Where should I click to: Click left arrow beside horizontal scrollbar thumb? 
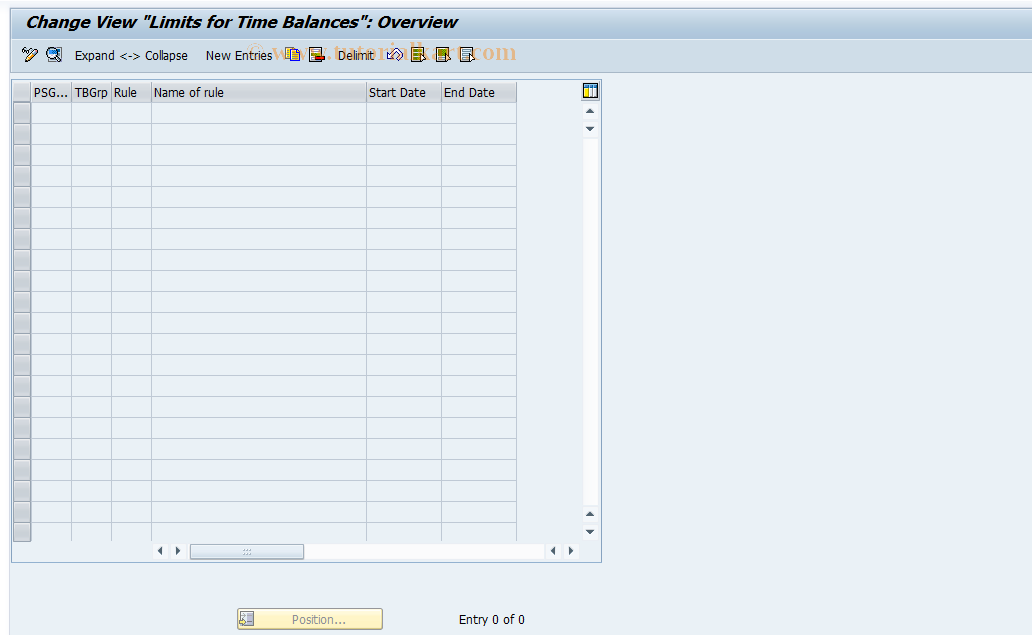(x=160, y=551)
